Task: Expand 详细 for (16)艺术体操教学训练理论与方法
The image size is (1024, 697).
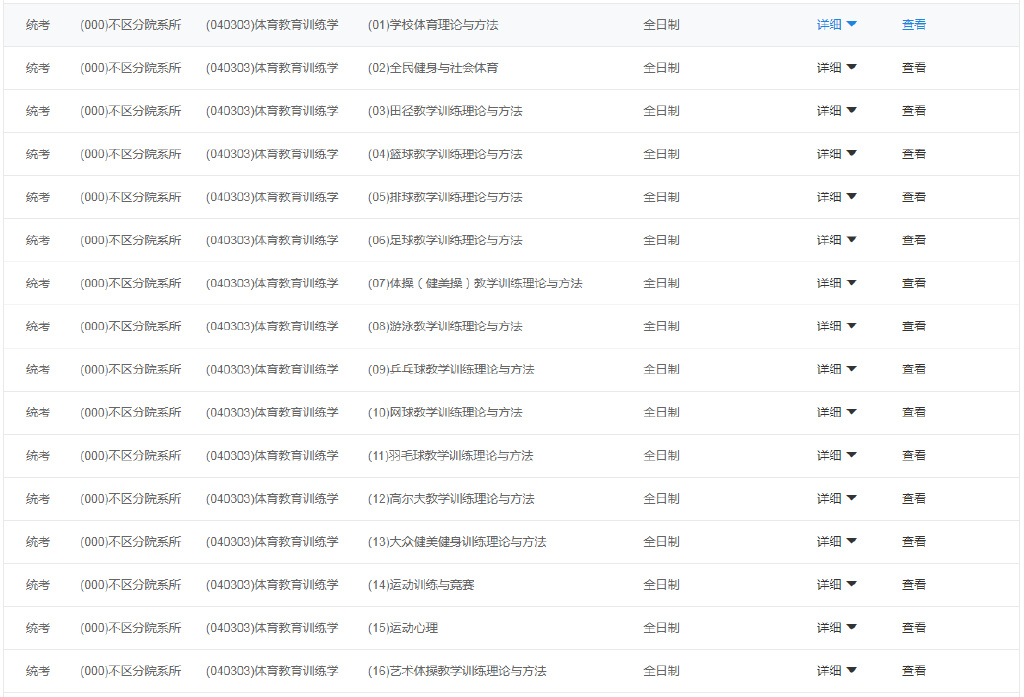Action: point(837,672)
